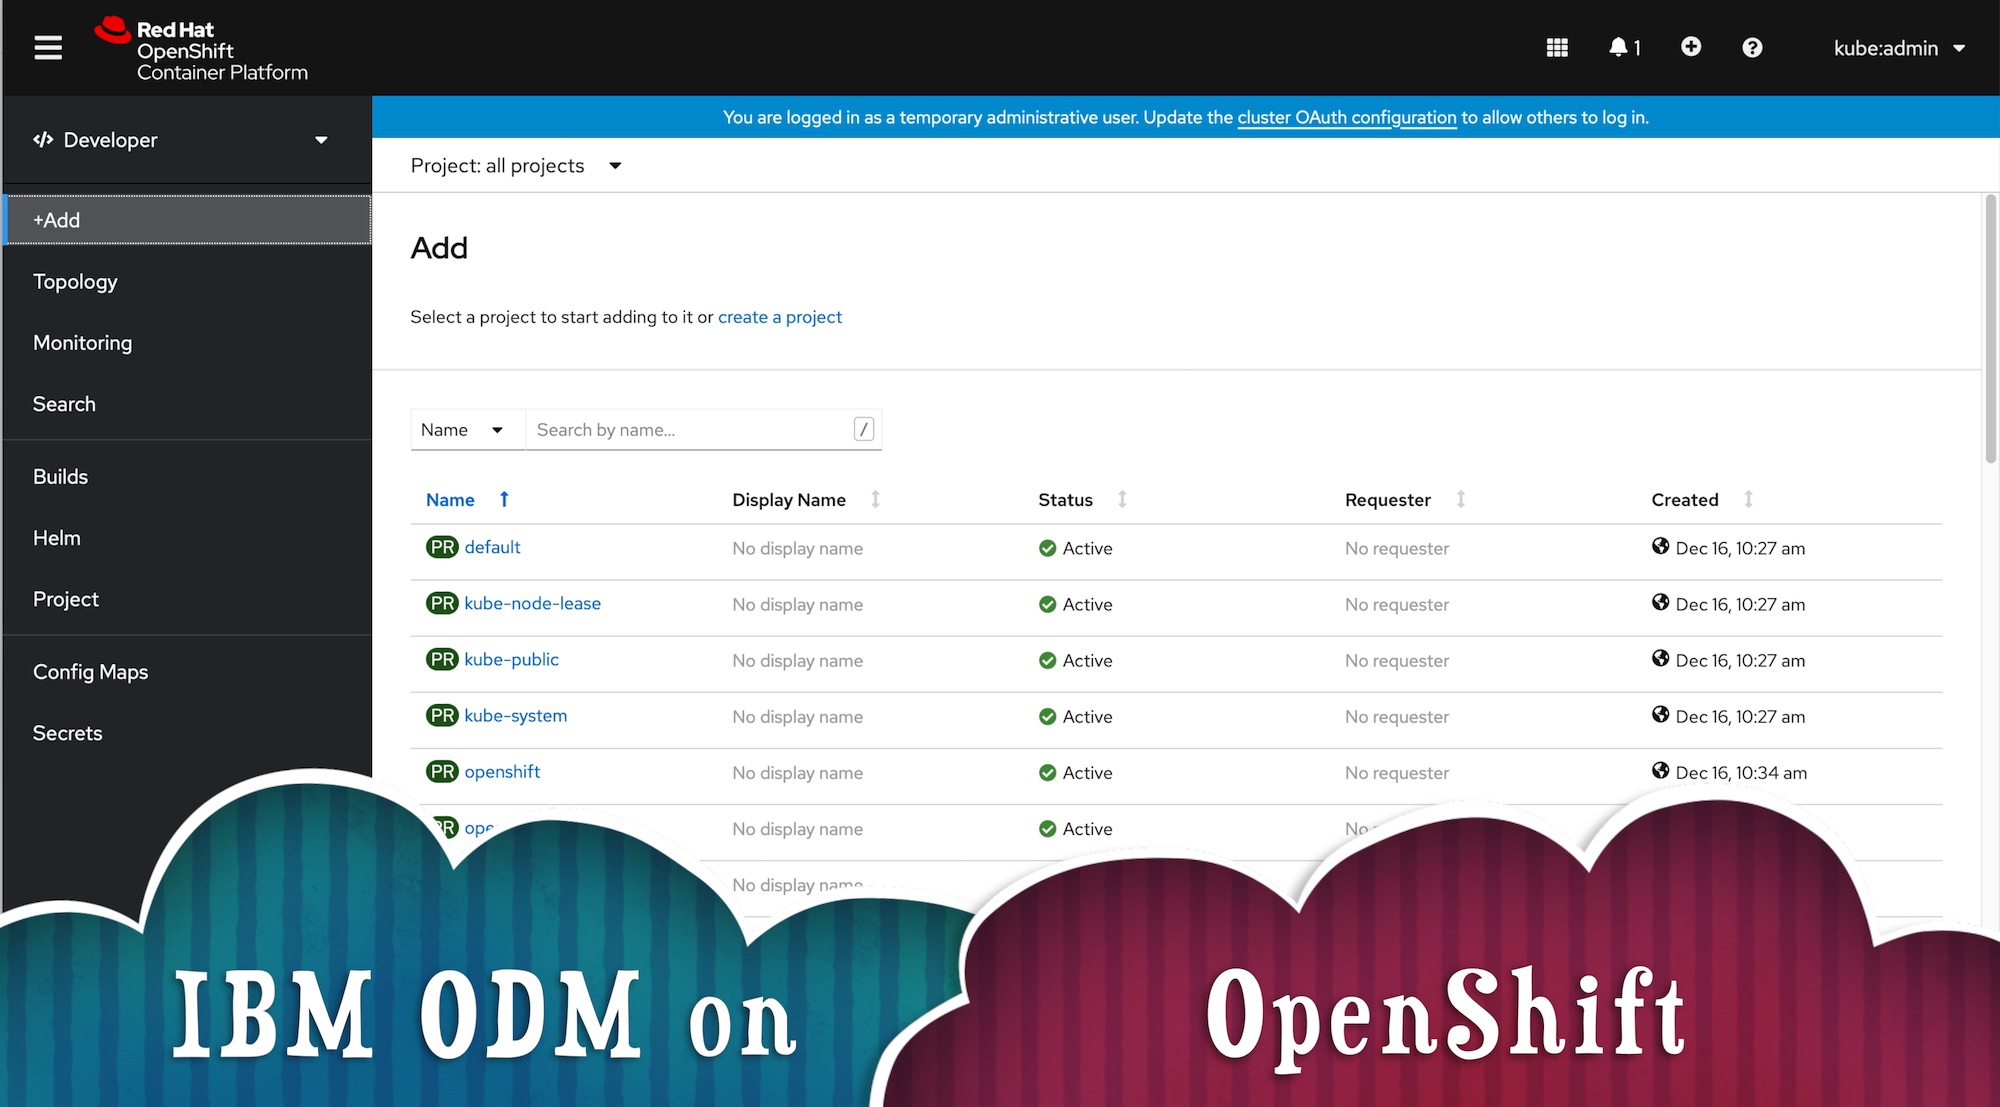The height and width of the screenshot is (1107, 2000).
Task: Toggle the hamburger navigation menu
Action: coord(48,47)
